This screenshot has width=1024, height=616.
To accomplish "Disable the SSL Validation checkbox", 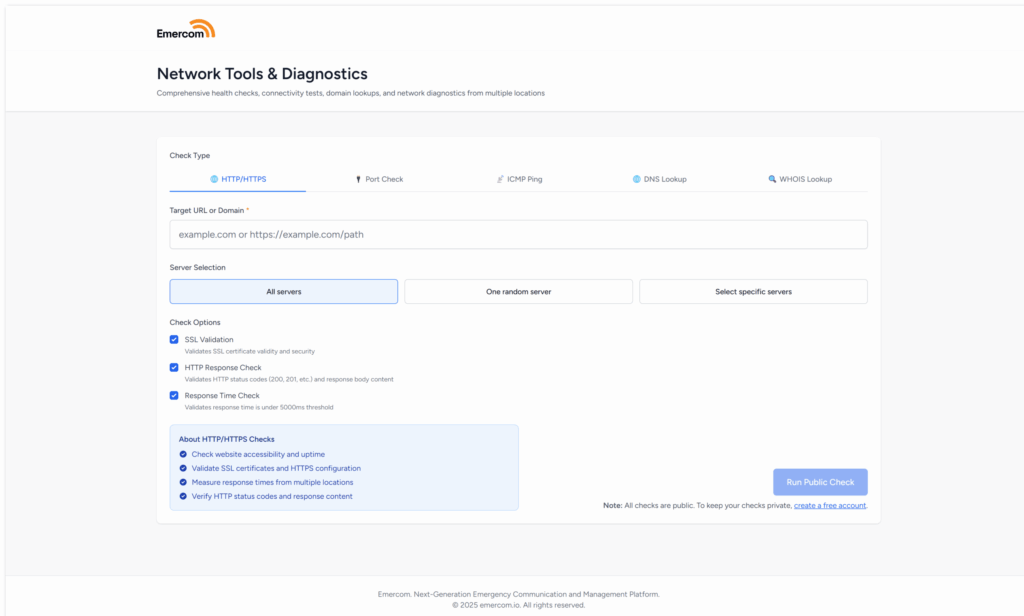I will (173, 340).
